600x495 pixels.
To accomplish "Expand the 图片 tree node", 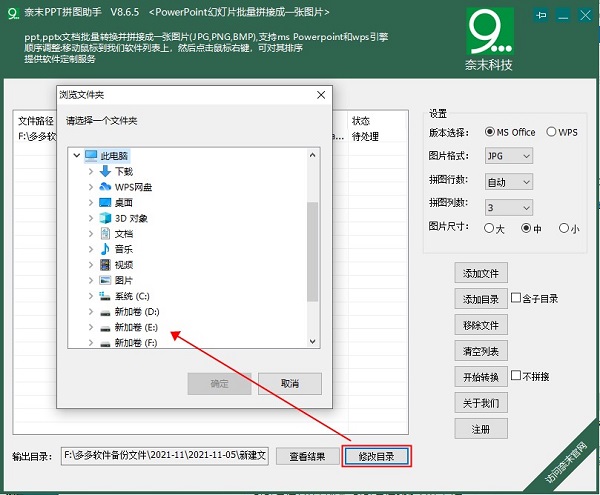I will pos(91,280).
